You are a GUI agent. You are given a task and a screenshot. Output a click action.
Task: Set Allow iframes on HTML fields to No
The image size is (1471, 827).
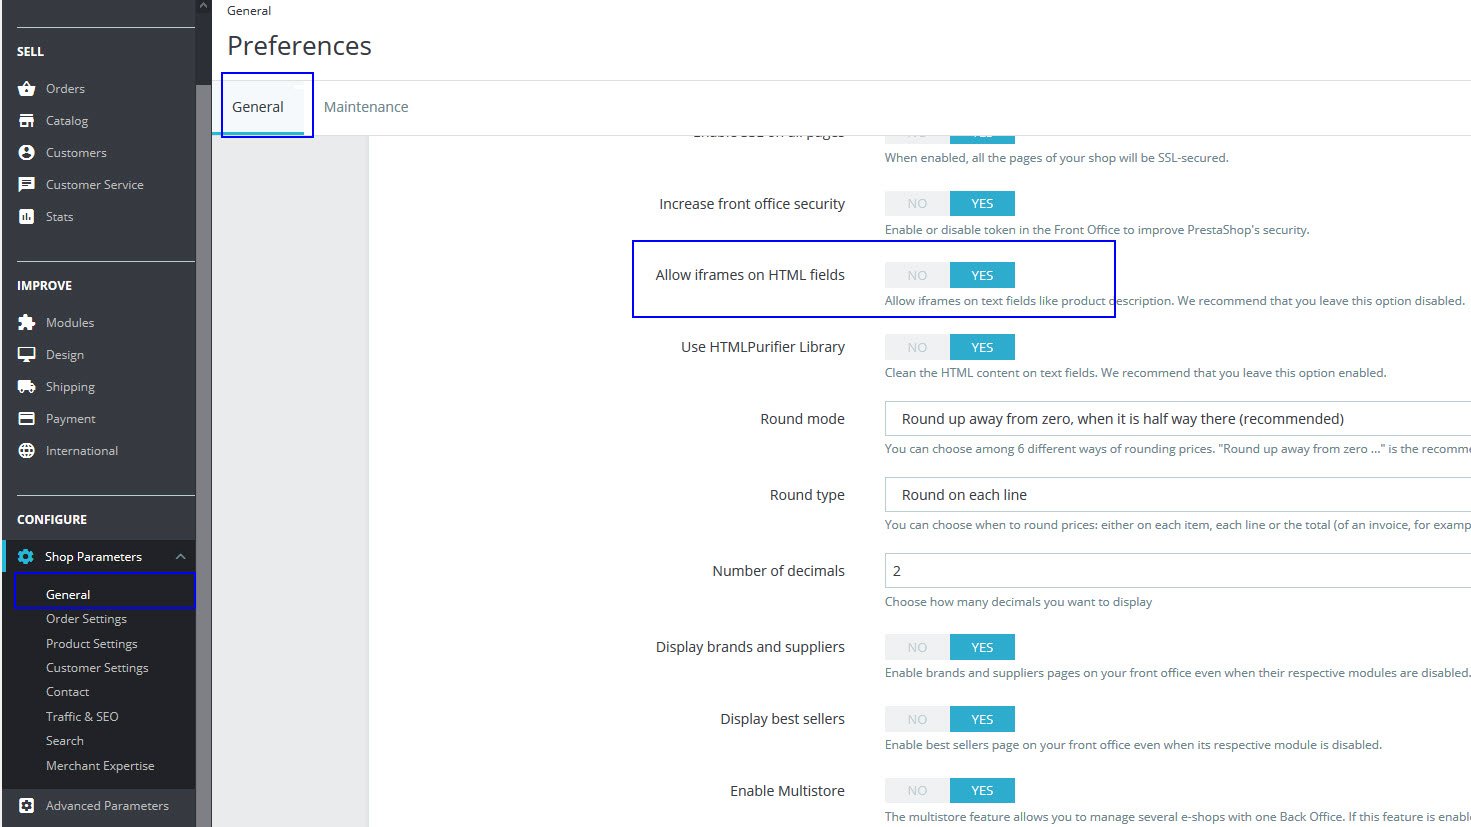(917, 275)
